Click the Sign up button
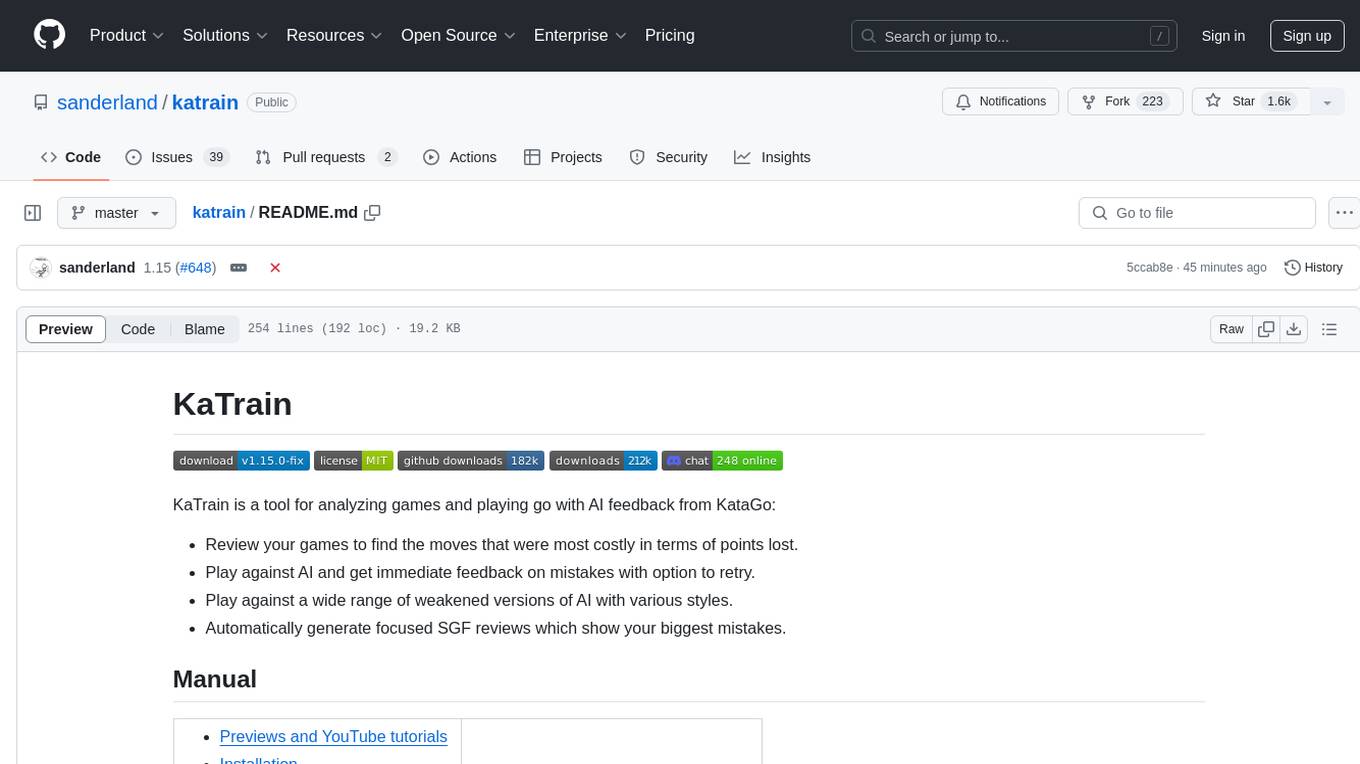The image size is (1360, 764). click(1307, 36)
